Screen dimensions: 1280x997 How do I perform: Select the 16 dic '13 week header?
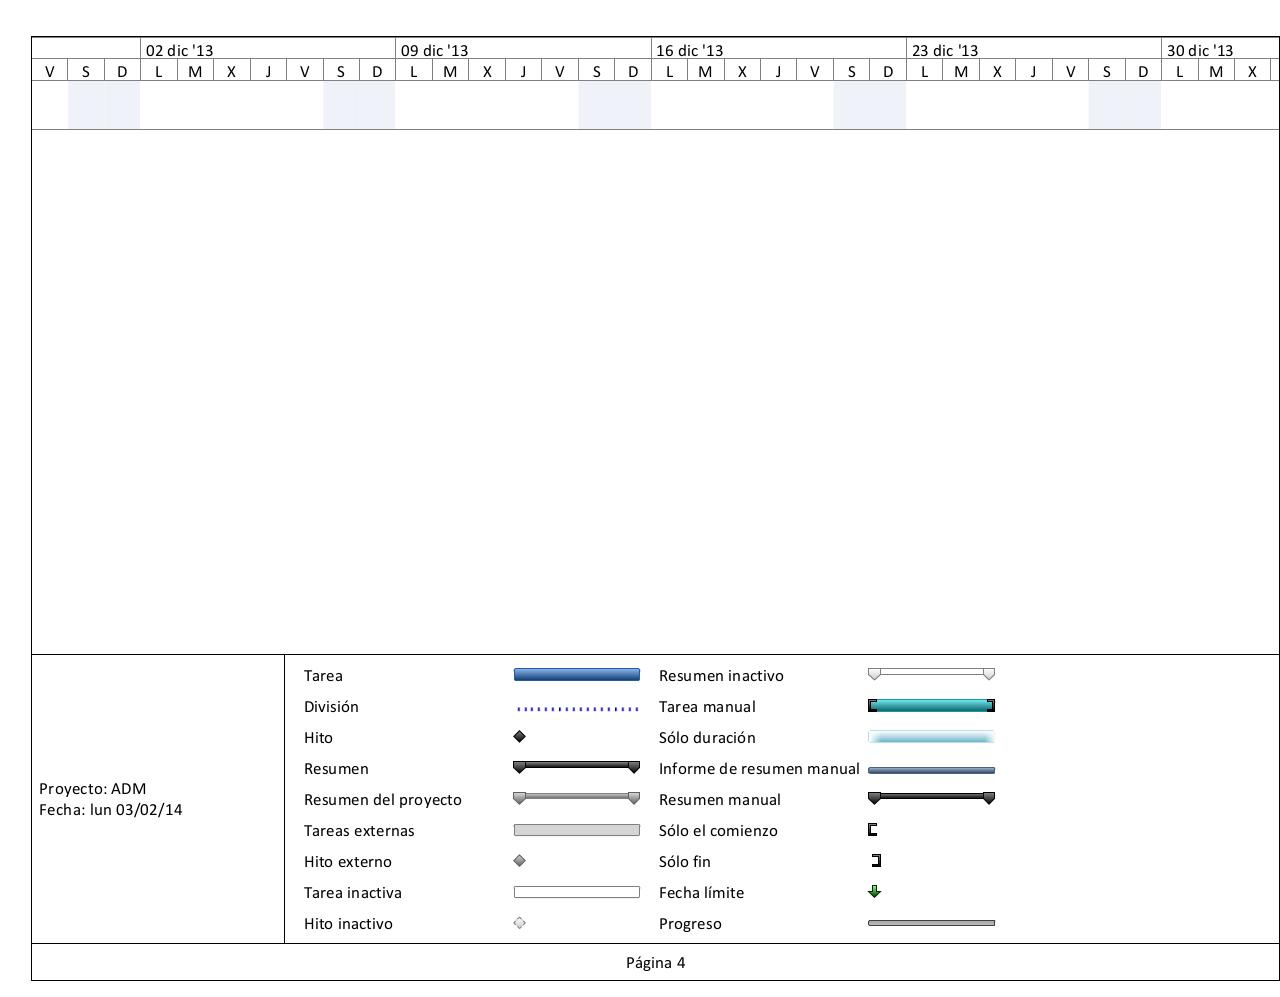[690, 50]
